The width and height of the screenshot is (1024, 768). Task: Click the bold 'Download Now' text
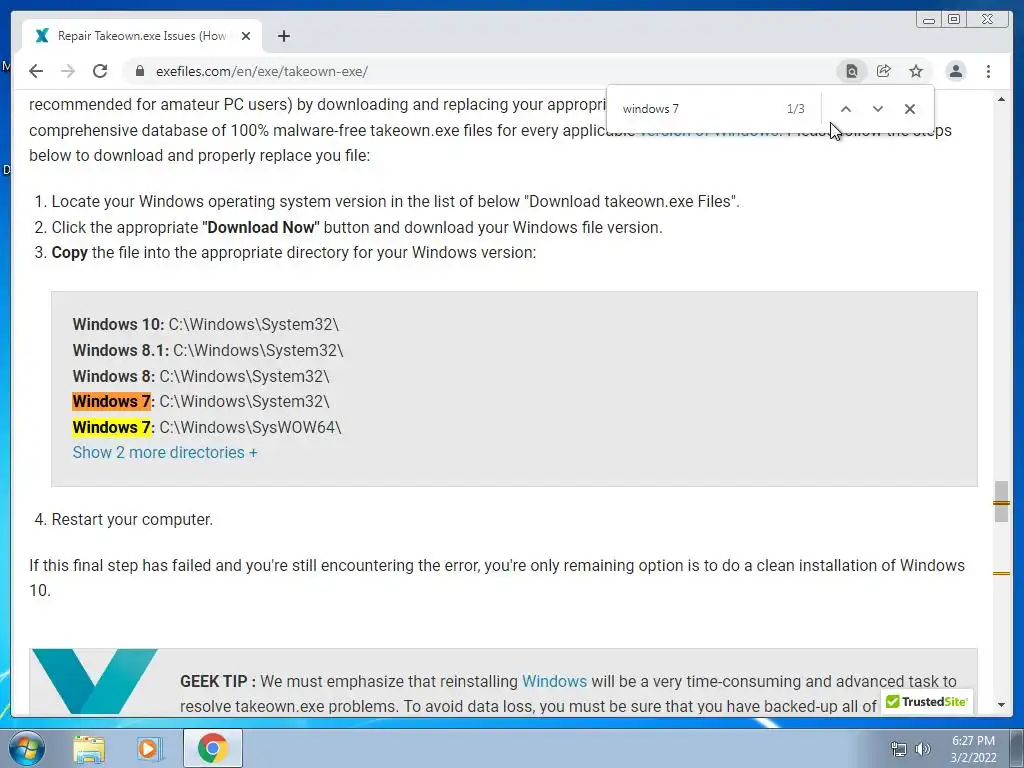pyautogui.click(x=261, y=227)
